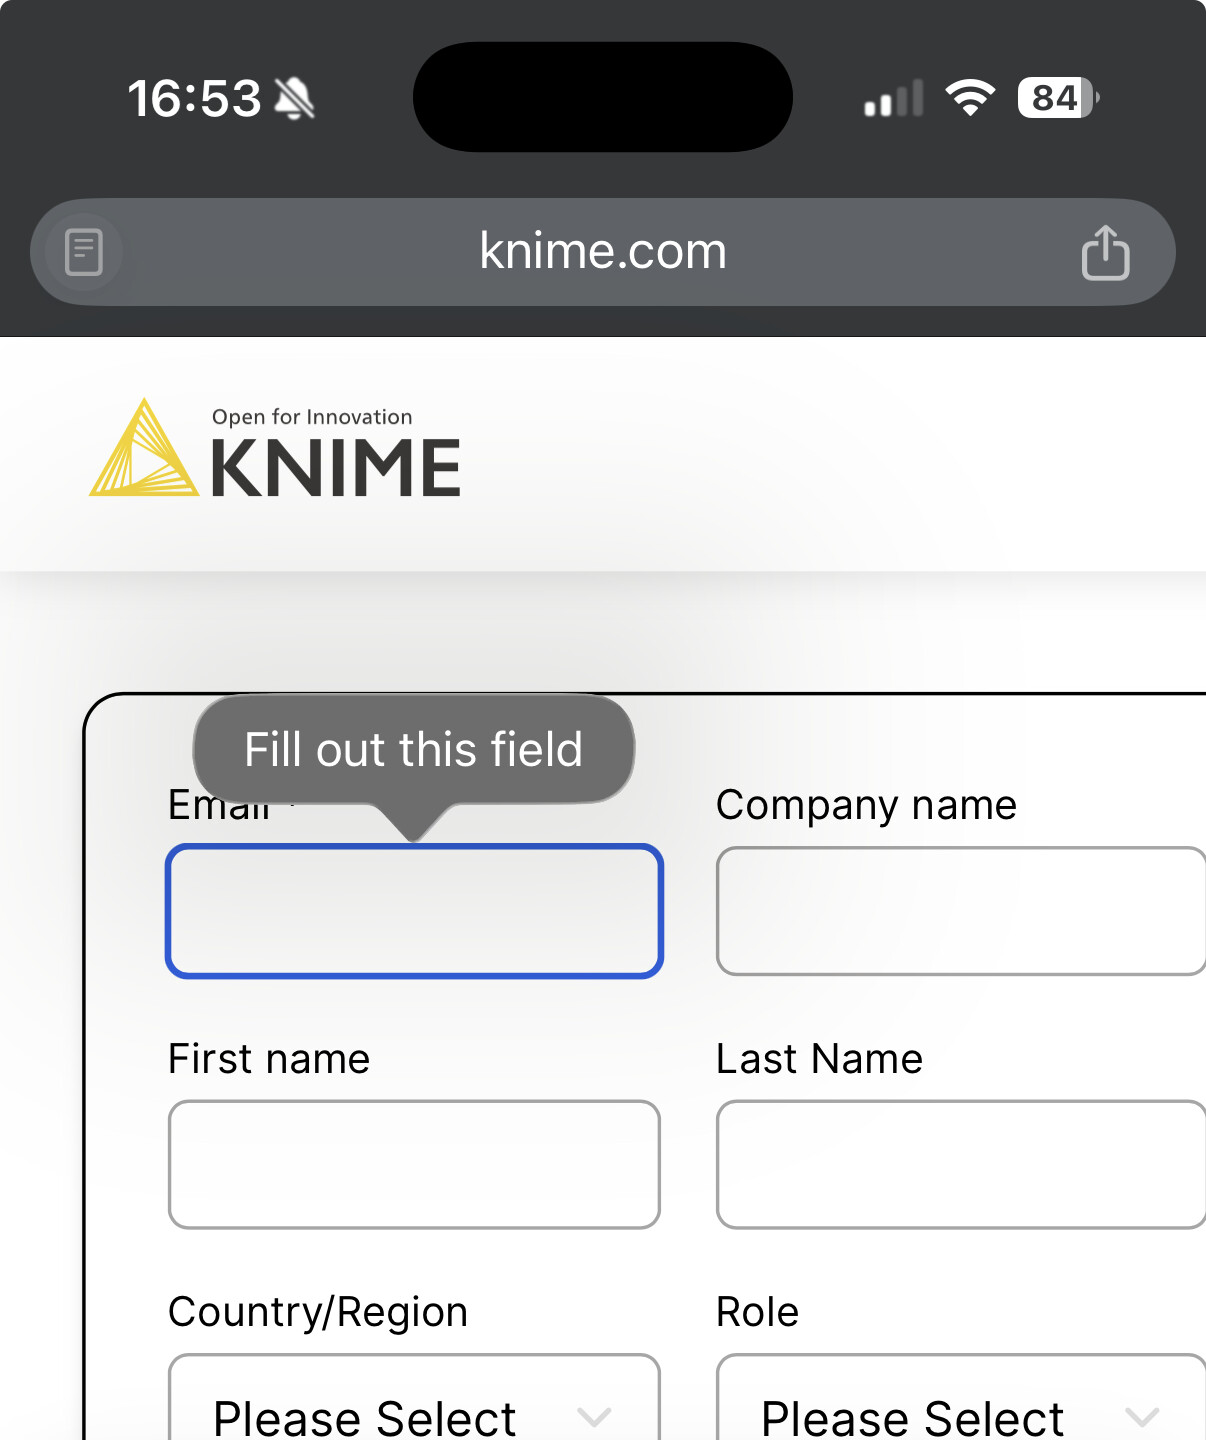Click the KNIME wordmark text
Viewport: 1206px width, 1440px height.
336,468
